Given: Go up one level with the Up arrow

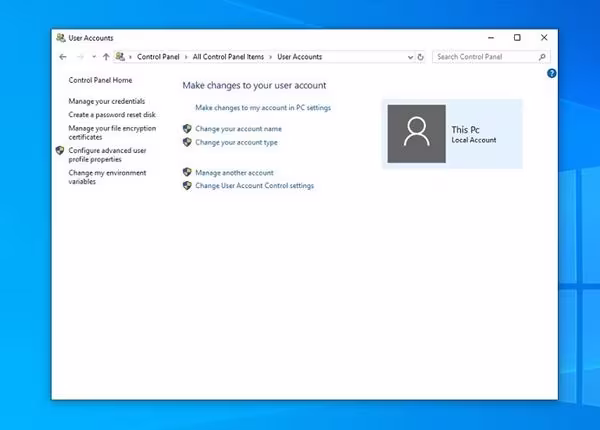Looking at the screenshot, I should pyautogui.click(x=106, y=57).
